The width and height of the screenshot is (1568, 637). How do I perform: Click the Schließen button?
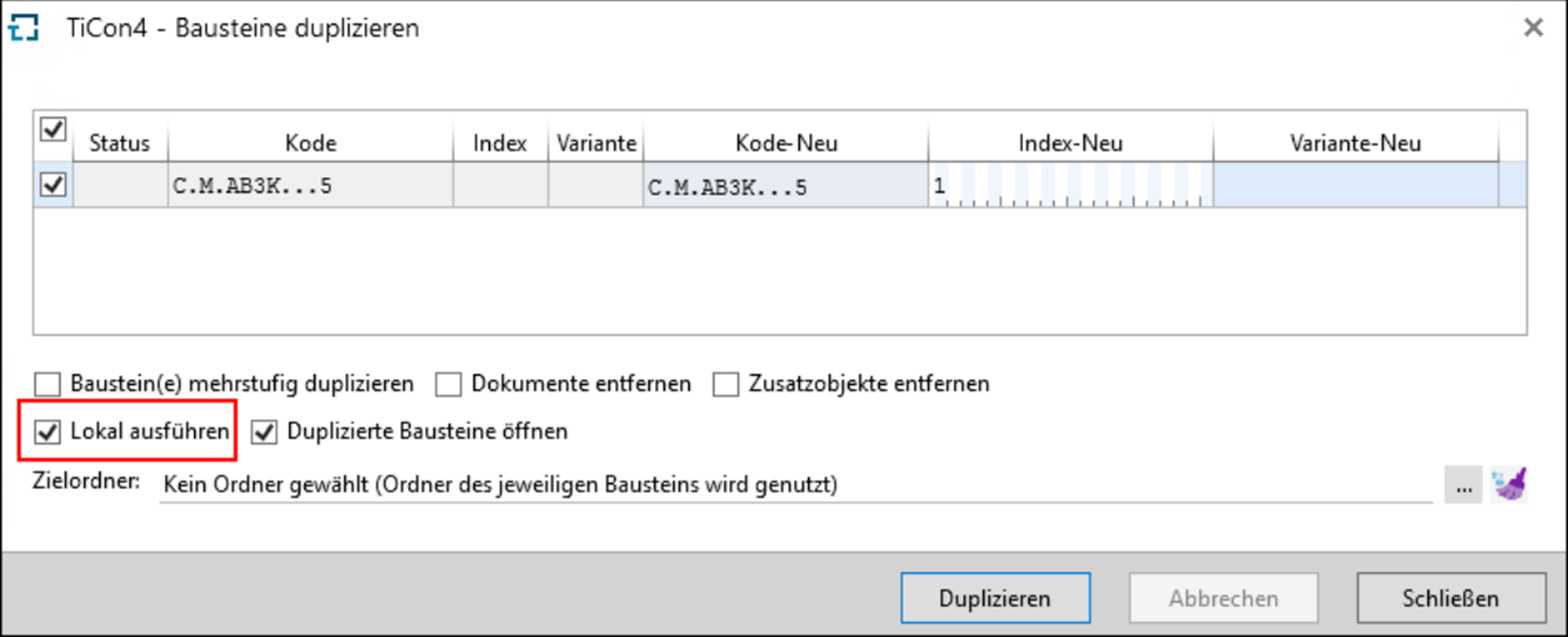(1450, 597)
